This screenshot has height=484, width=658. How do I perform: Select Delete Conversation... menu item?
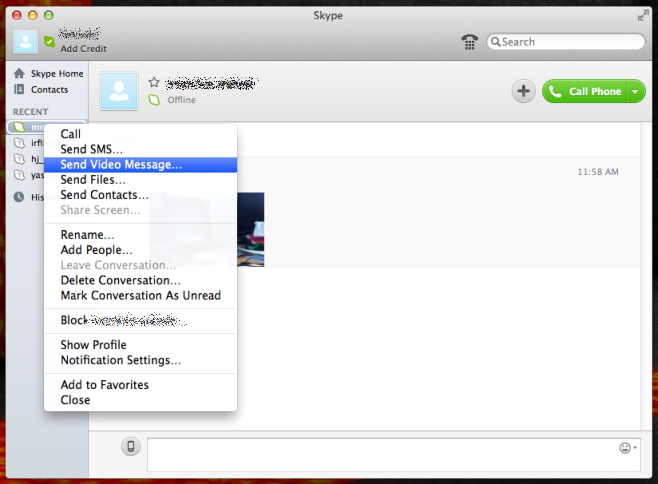point(141,280)
